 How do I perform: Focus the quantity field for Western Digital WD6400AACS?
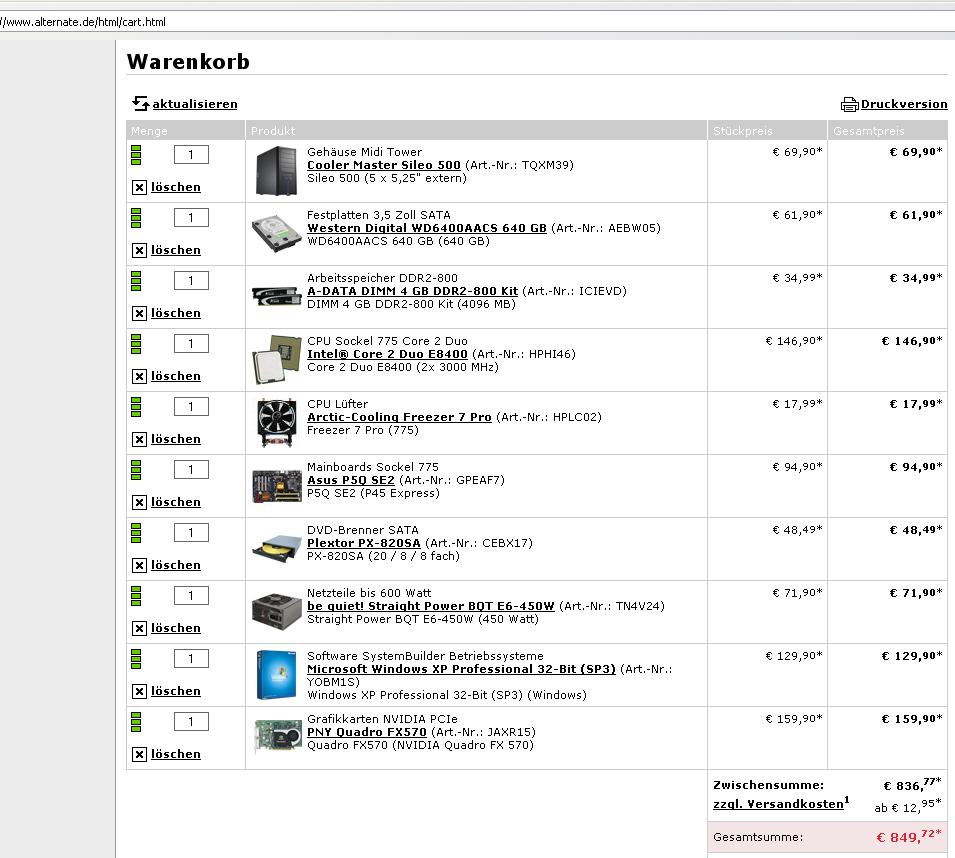tap(191, 218)
